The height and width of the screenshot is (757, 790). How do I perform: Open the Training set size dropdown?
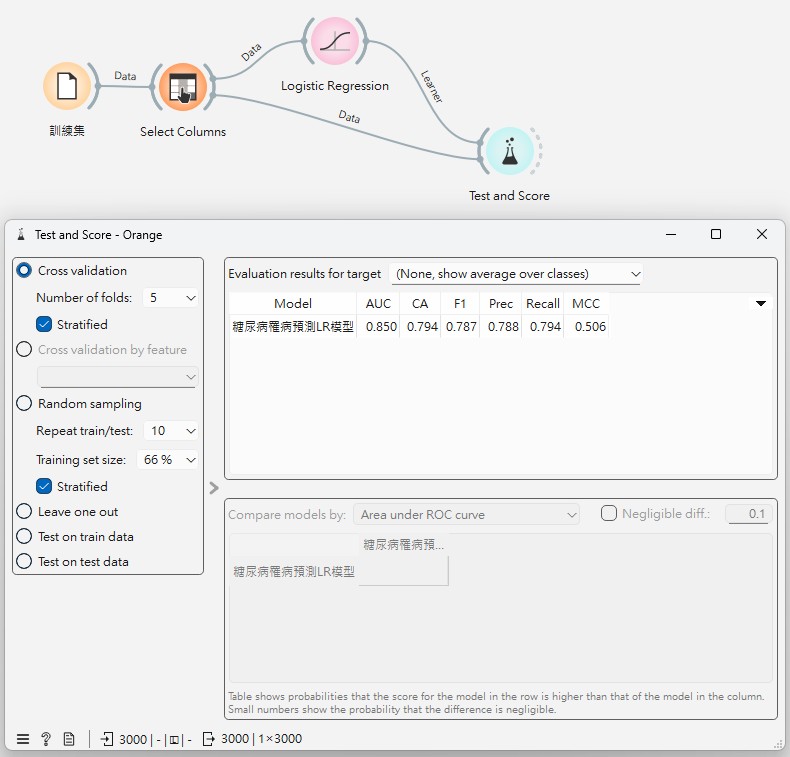pyautogui.click(x=170, y=460)
